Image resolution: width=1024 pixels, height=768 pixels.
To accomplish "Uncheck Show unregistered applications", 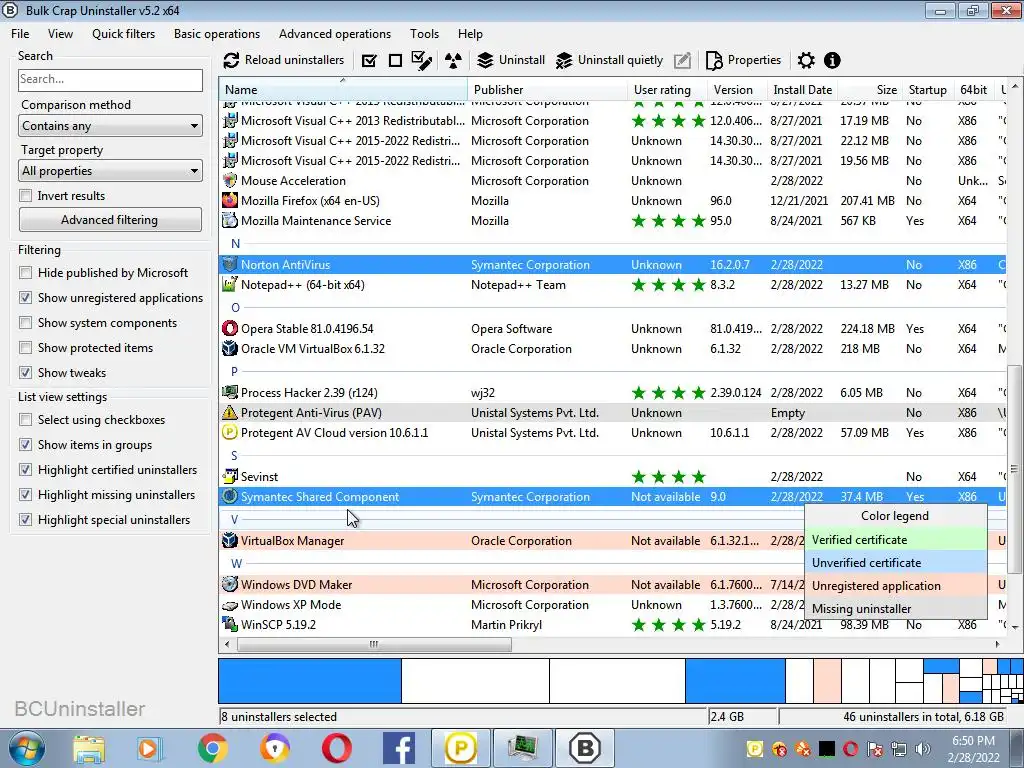I will (x=25, y=297).
